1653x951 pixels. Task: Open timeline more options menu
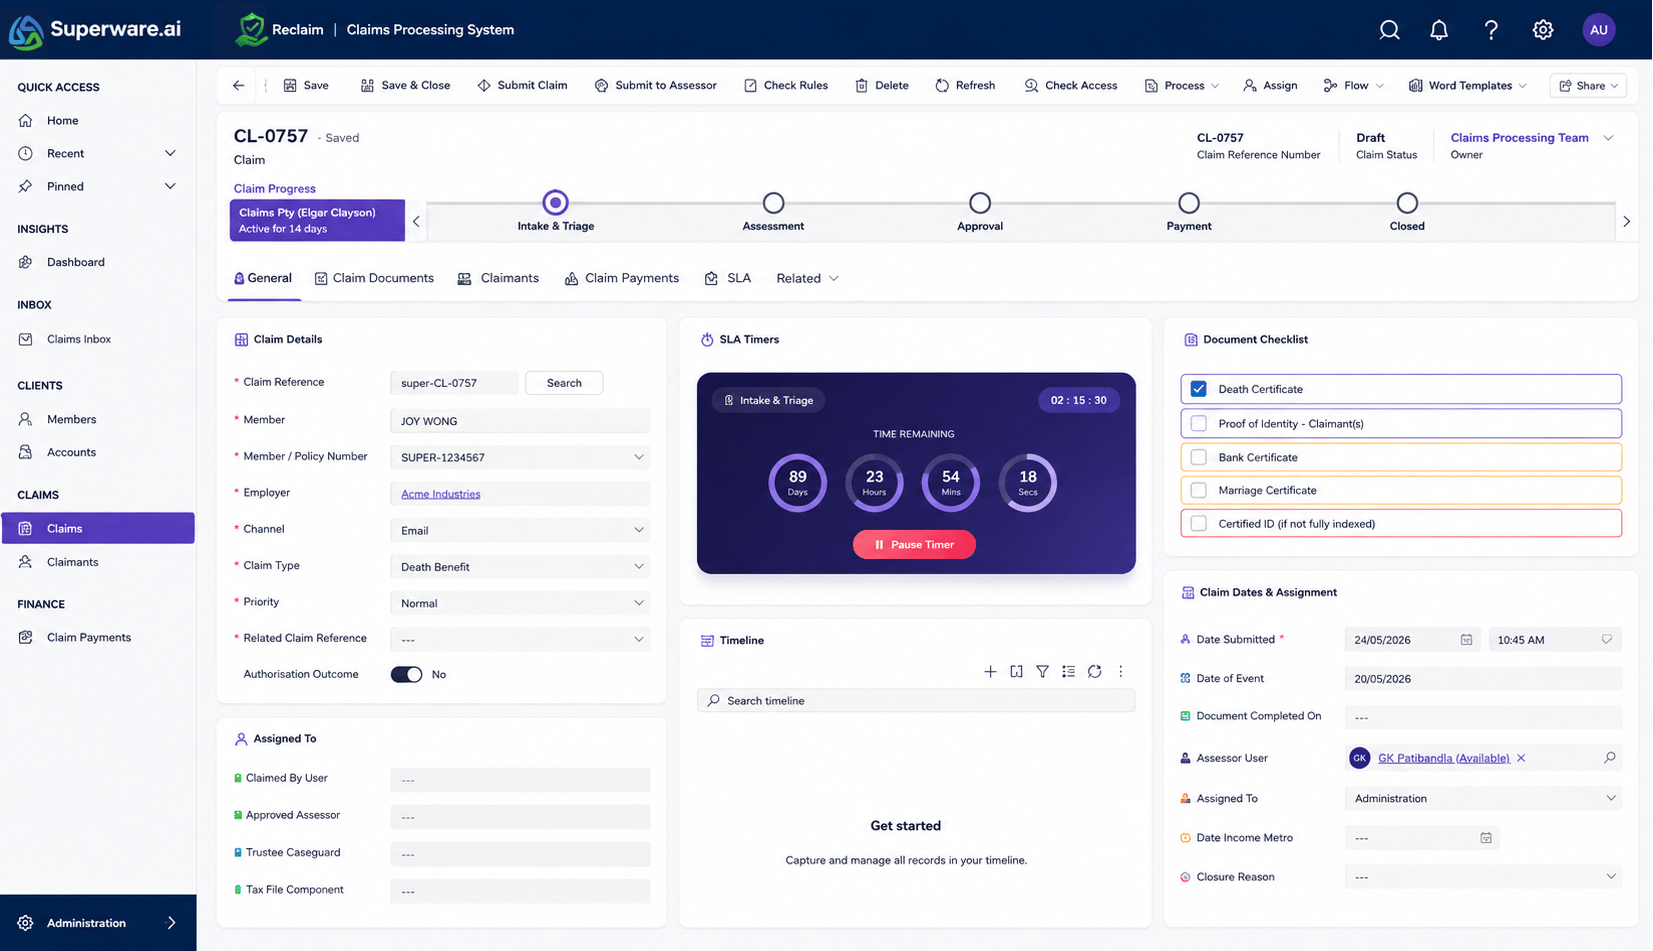point(1121,672)
